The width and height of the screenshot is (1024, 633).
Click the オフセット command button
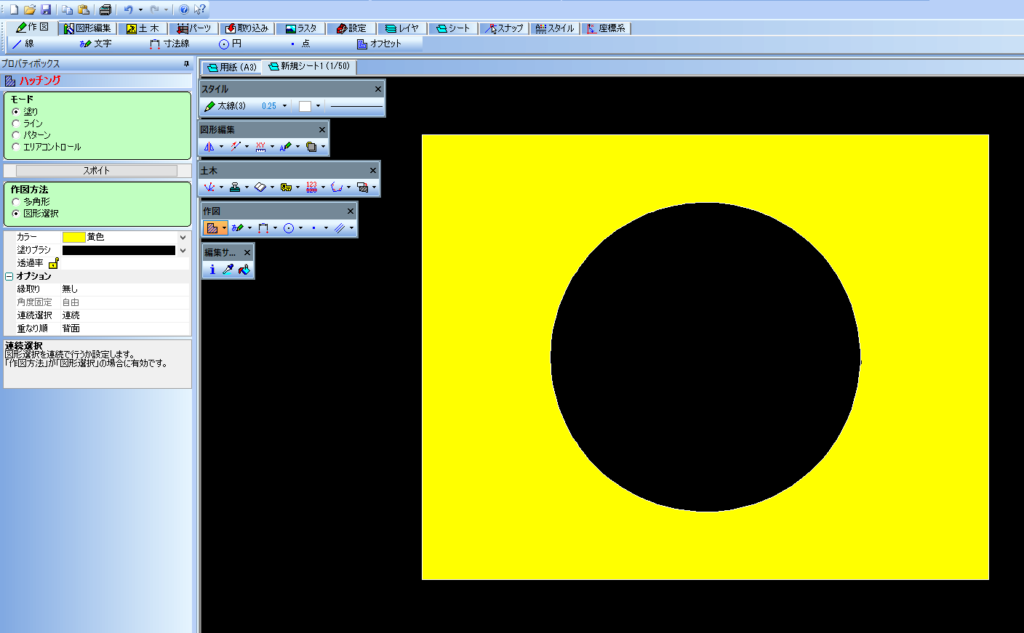(379, 44)
